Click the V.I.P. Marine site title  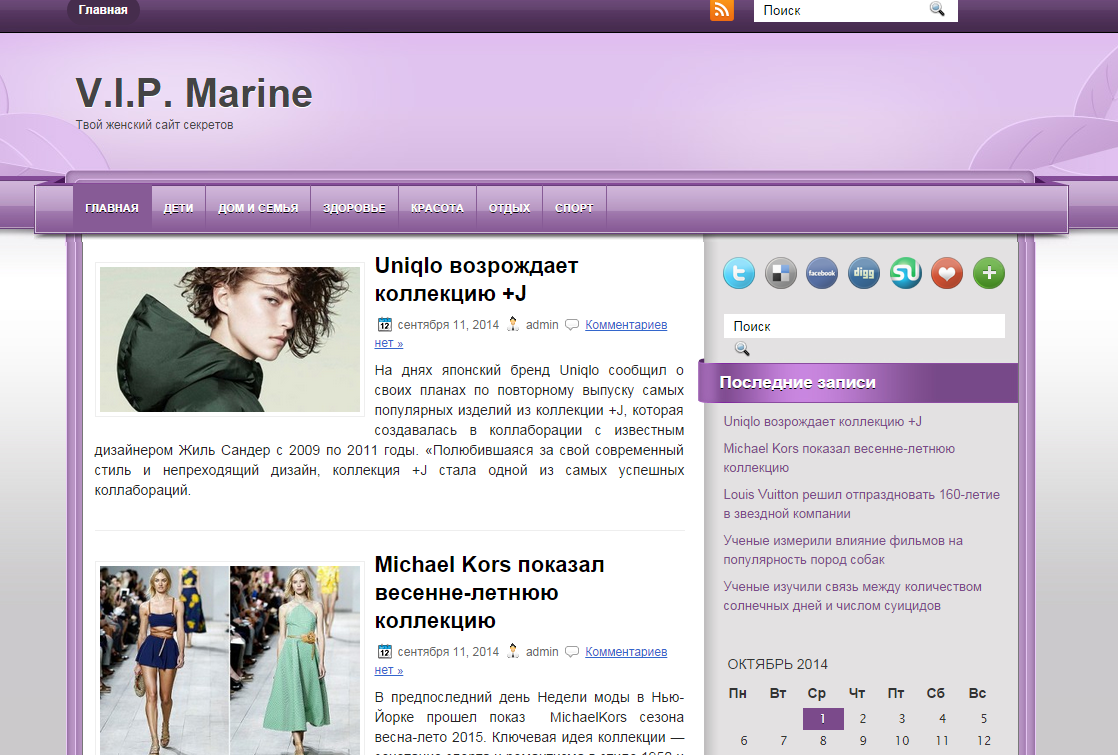pyautogui.click(x=194, y=93)
